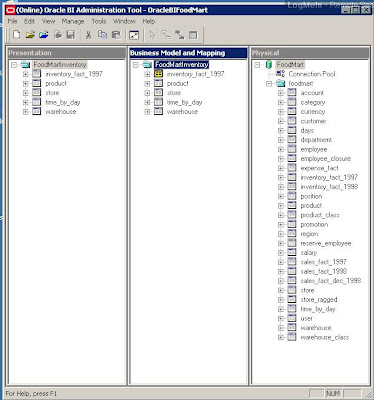
Task: Click the Open Online blue folder icon
Action: point(44,35)
